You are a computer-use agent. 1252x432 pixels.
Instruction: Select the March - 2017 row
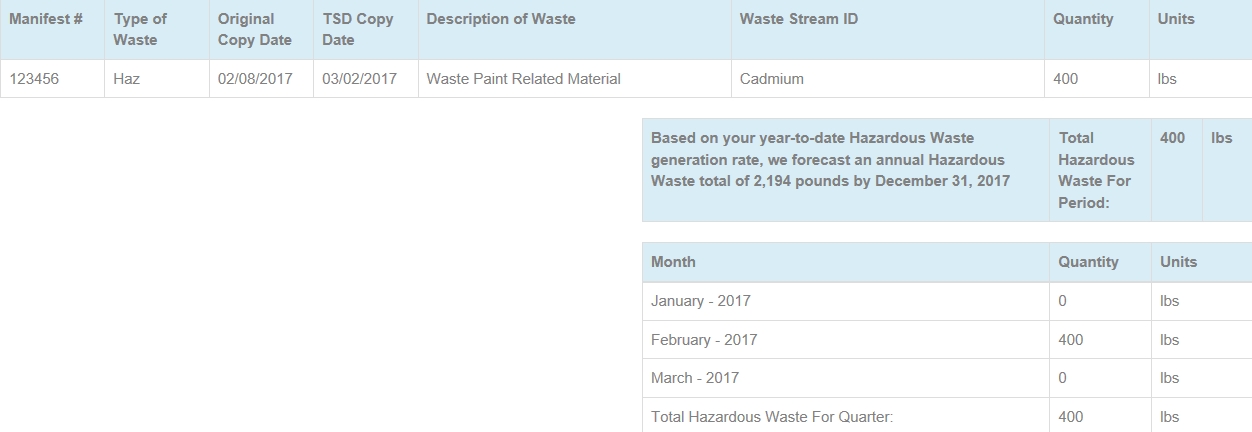coord(946,378)
